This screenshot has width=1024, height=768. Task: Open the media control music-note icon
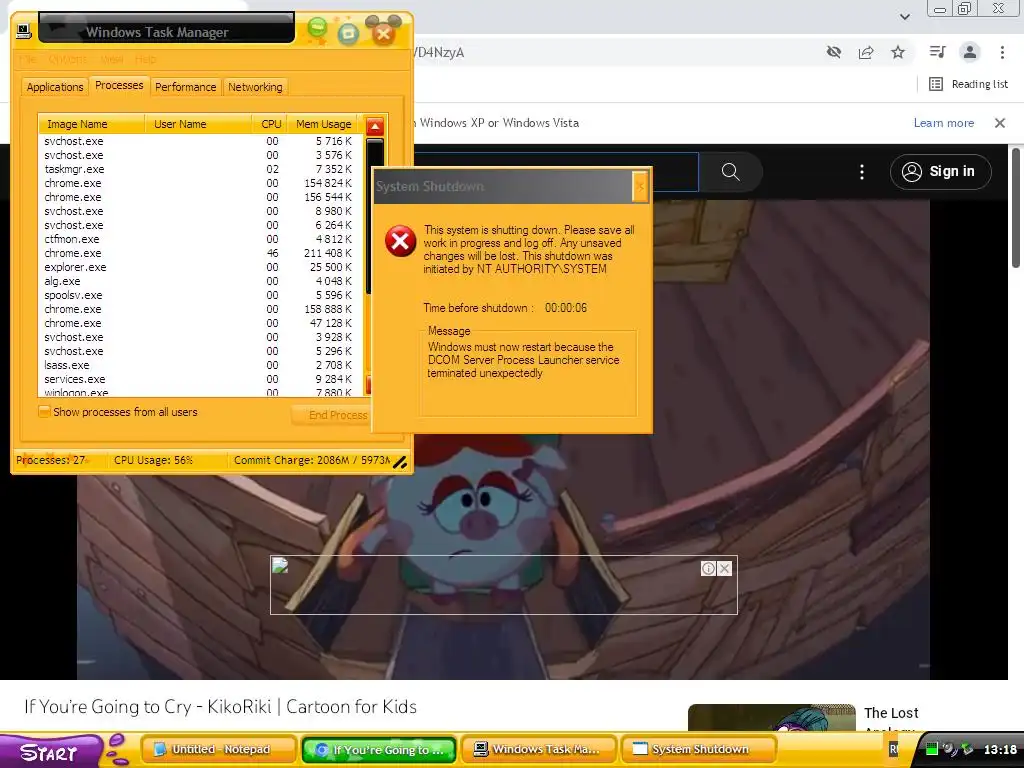coord(937,52)
